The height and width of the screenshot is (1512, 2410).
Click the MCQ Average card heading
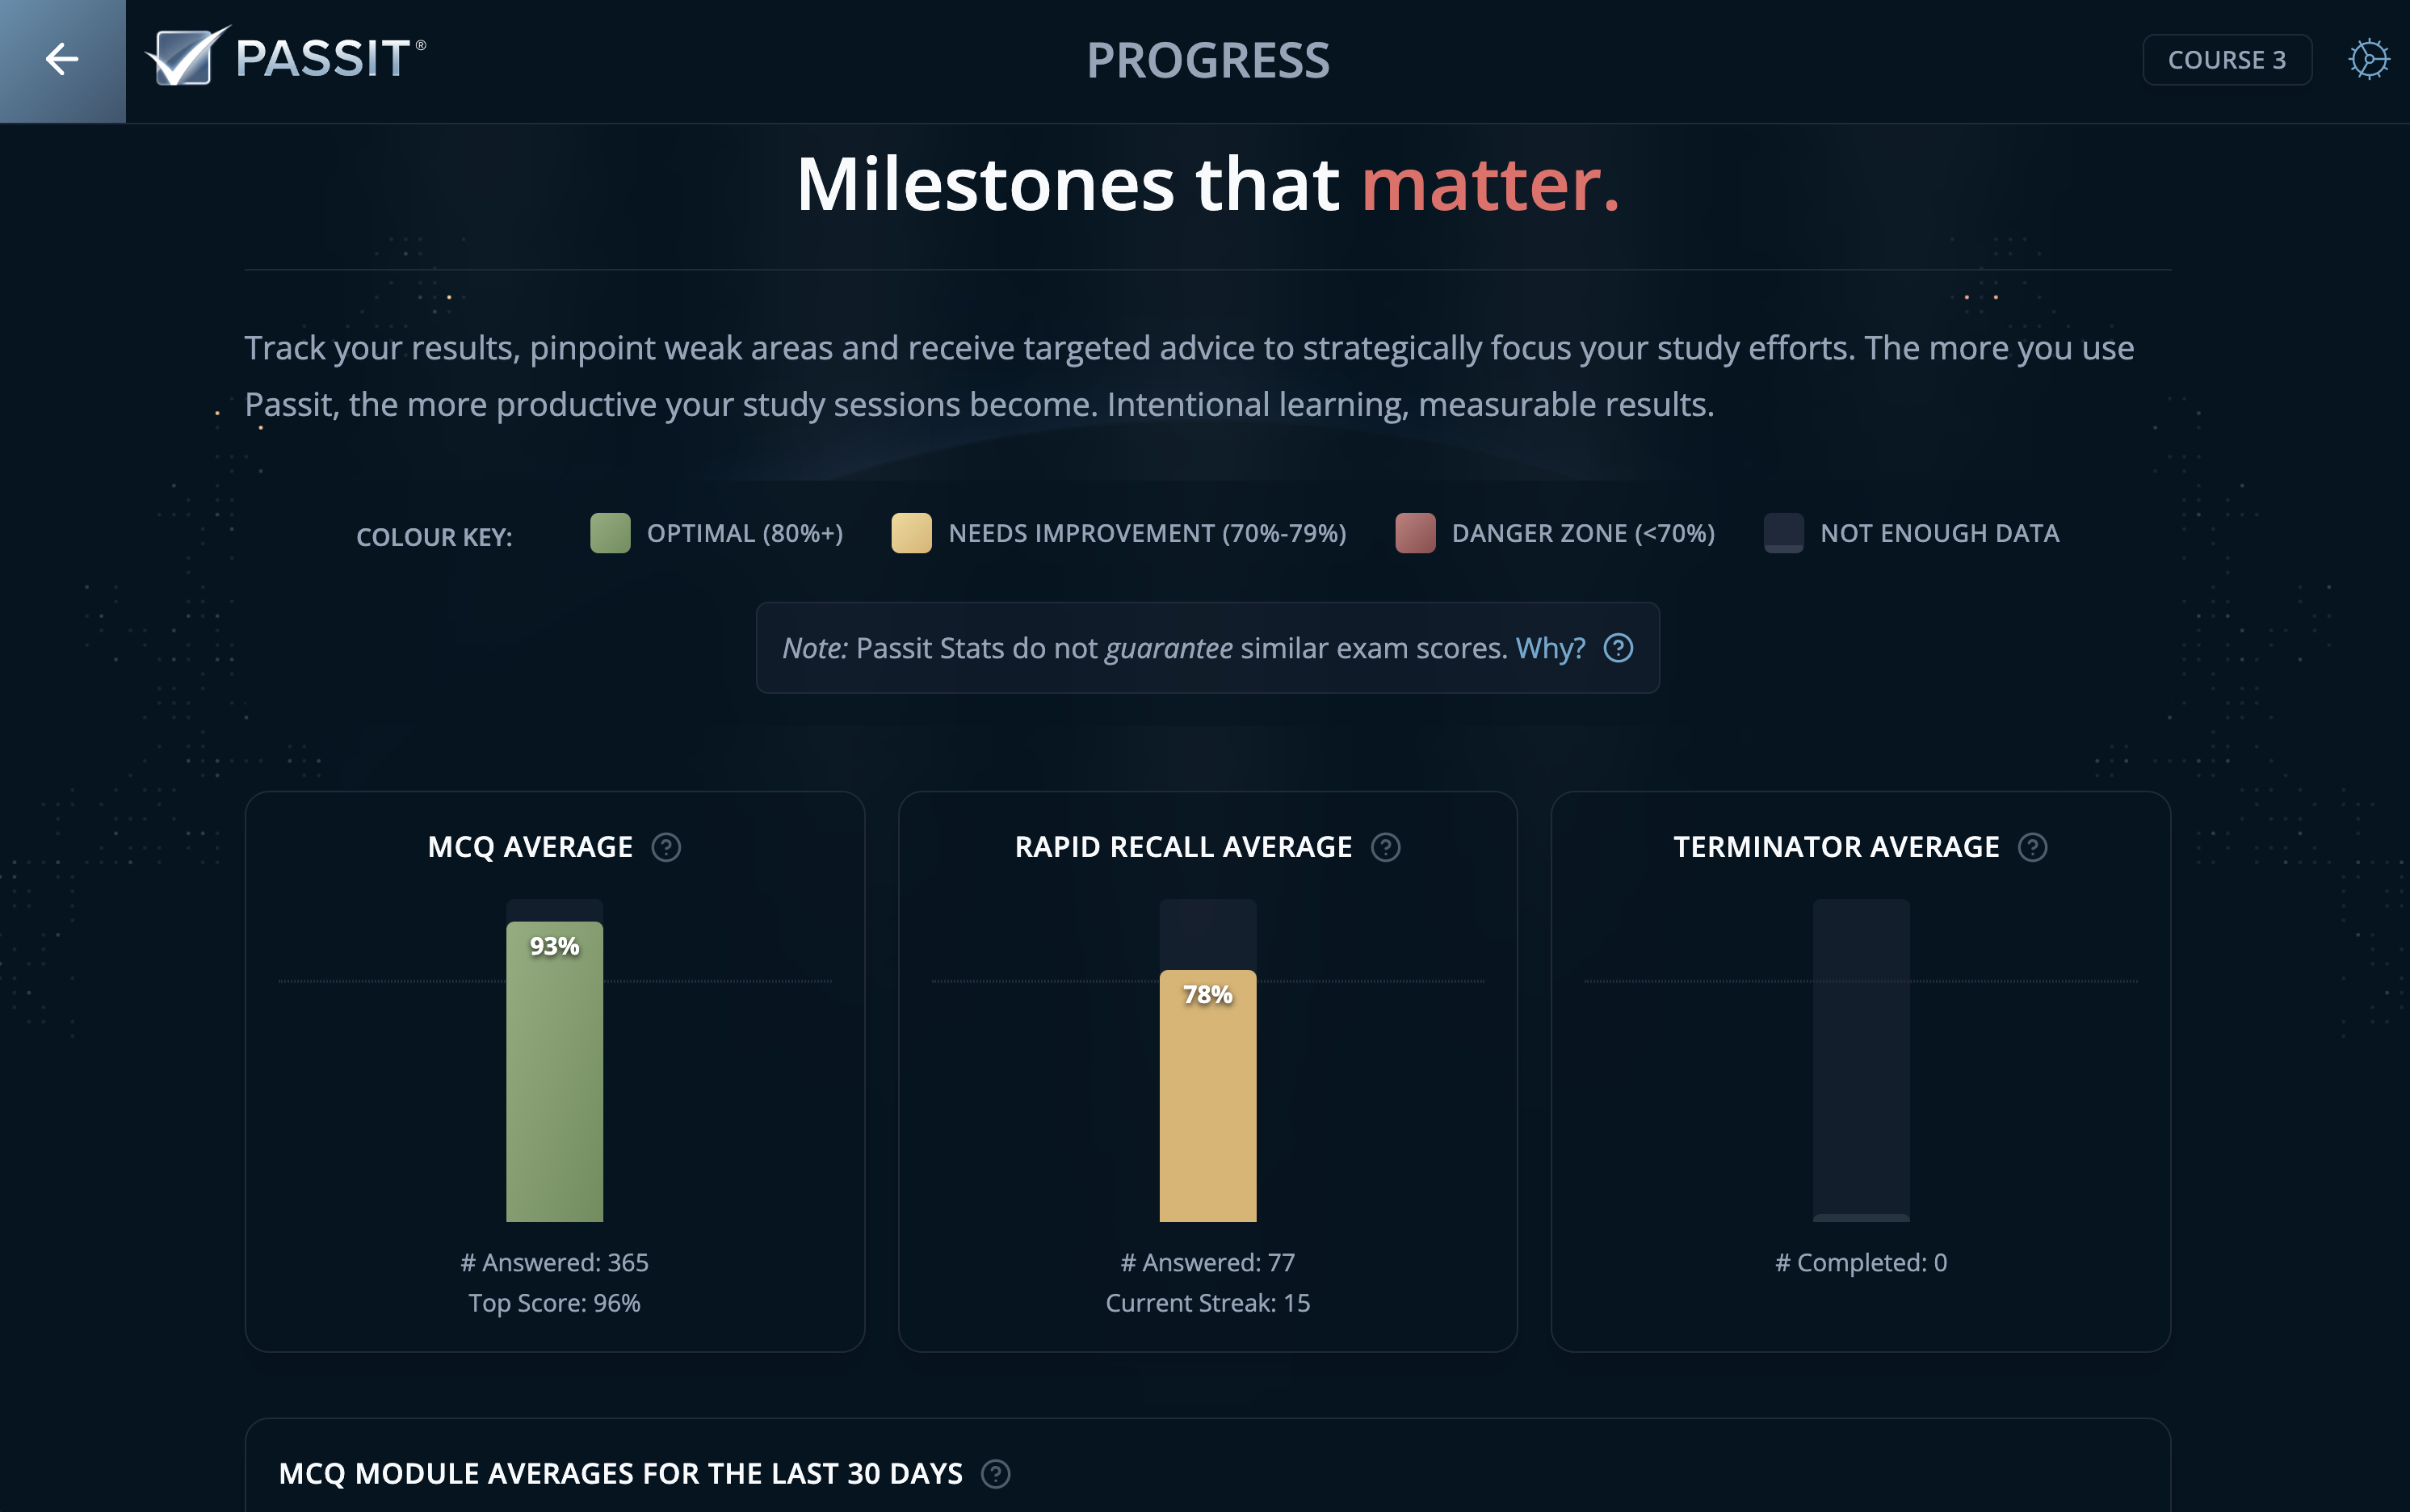click(x=530, y=848)
